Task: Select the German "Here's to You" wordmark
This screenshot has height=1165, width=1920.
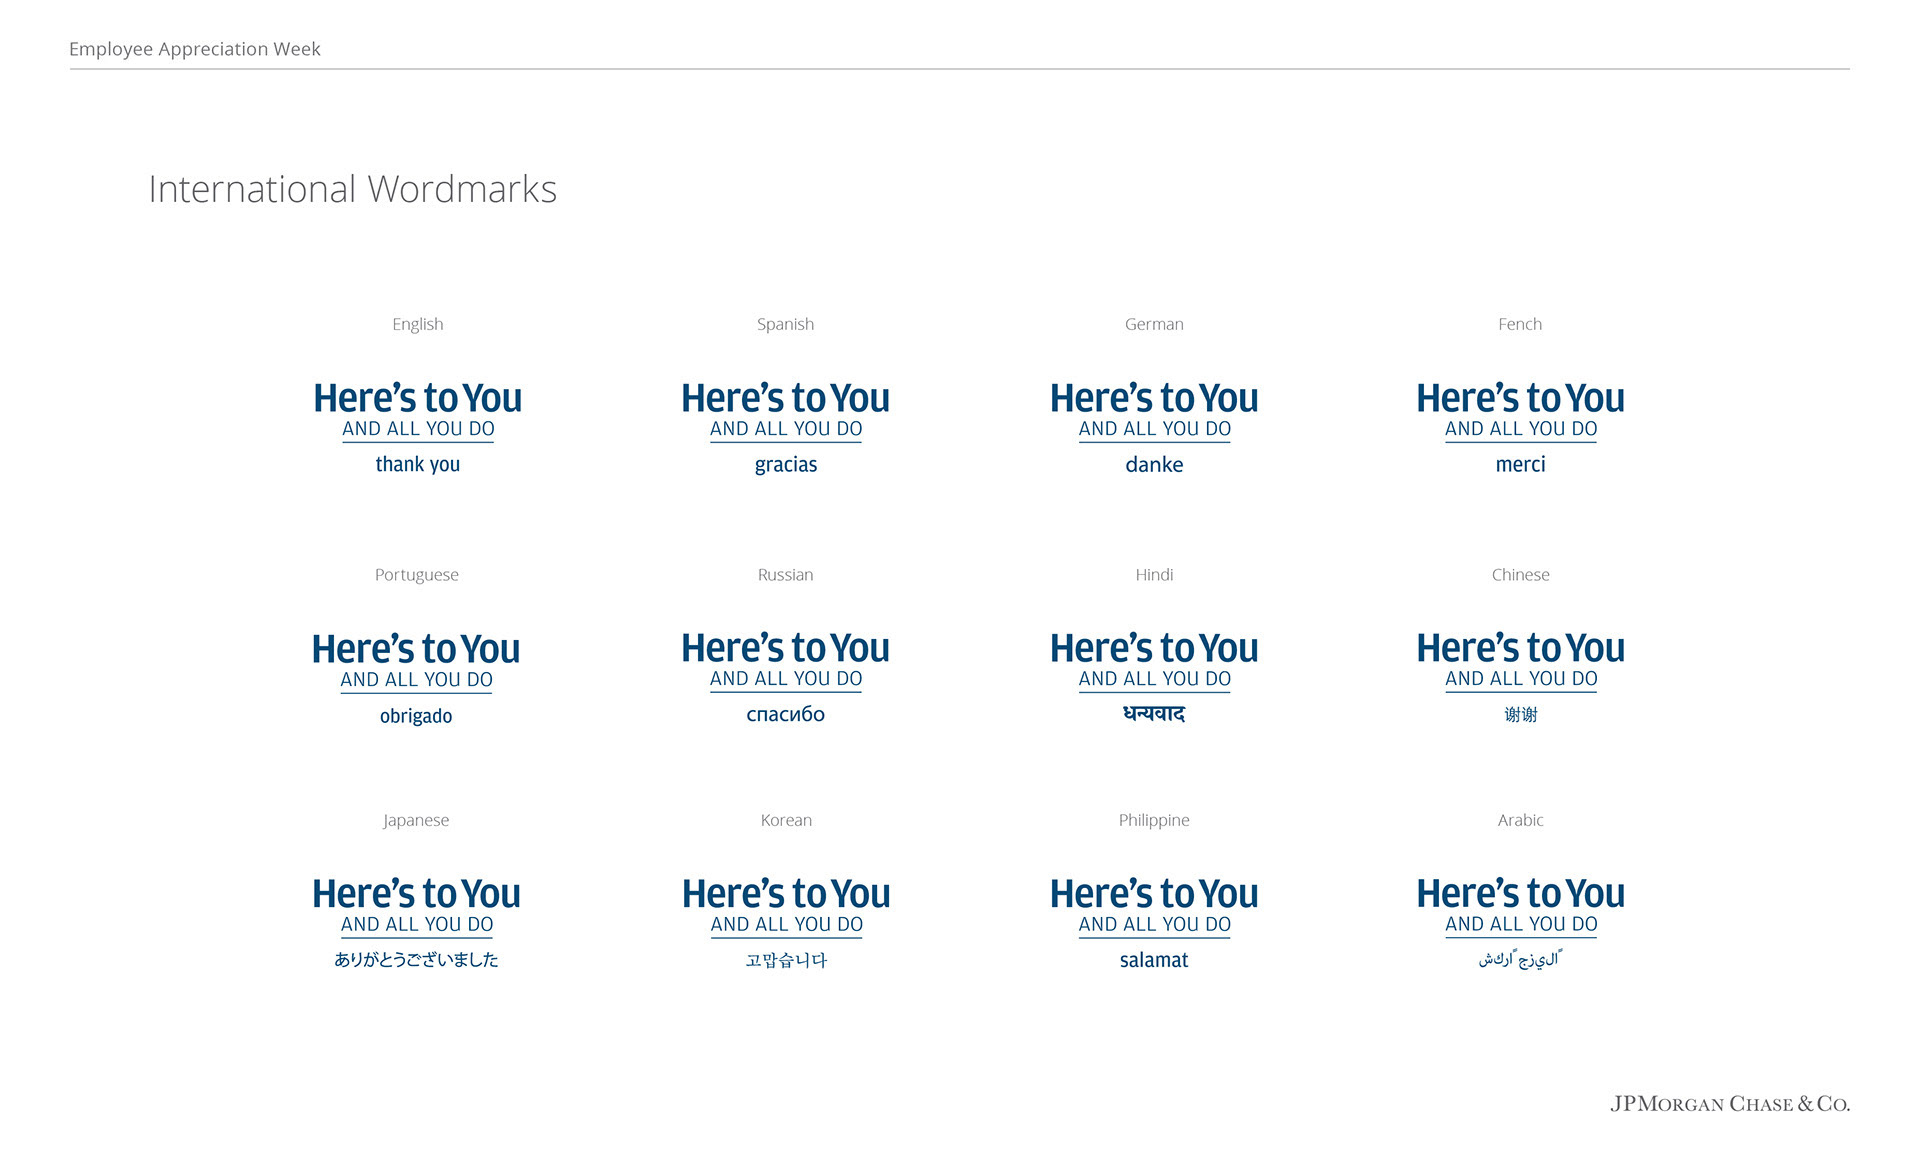Action: coord(1154,398)
